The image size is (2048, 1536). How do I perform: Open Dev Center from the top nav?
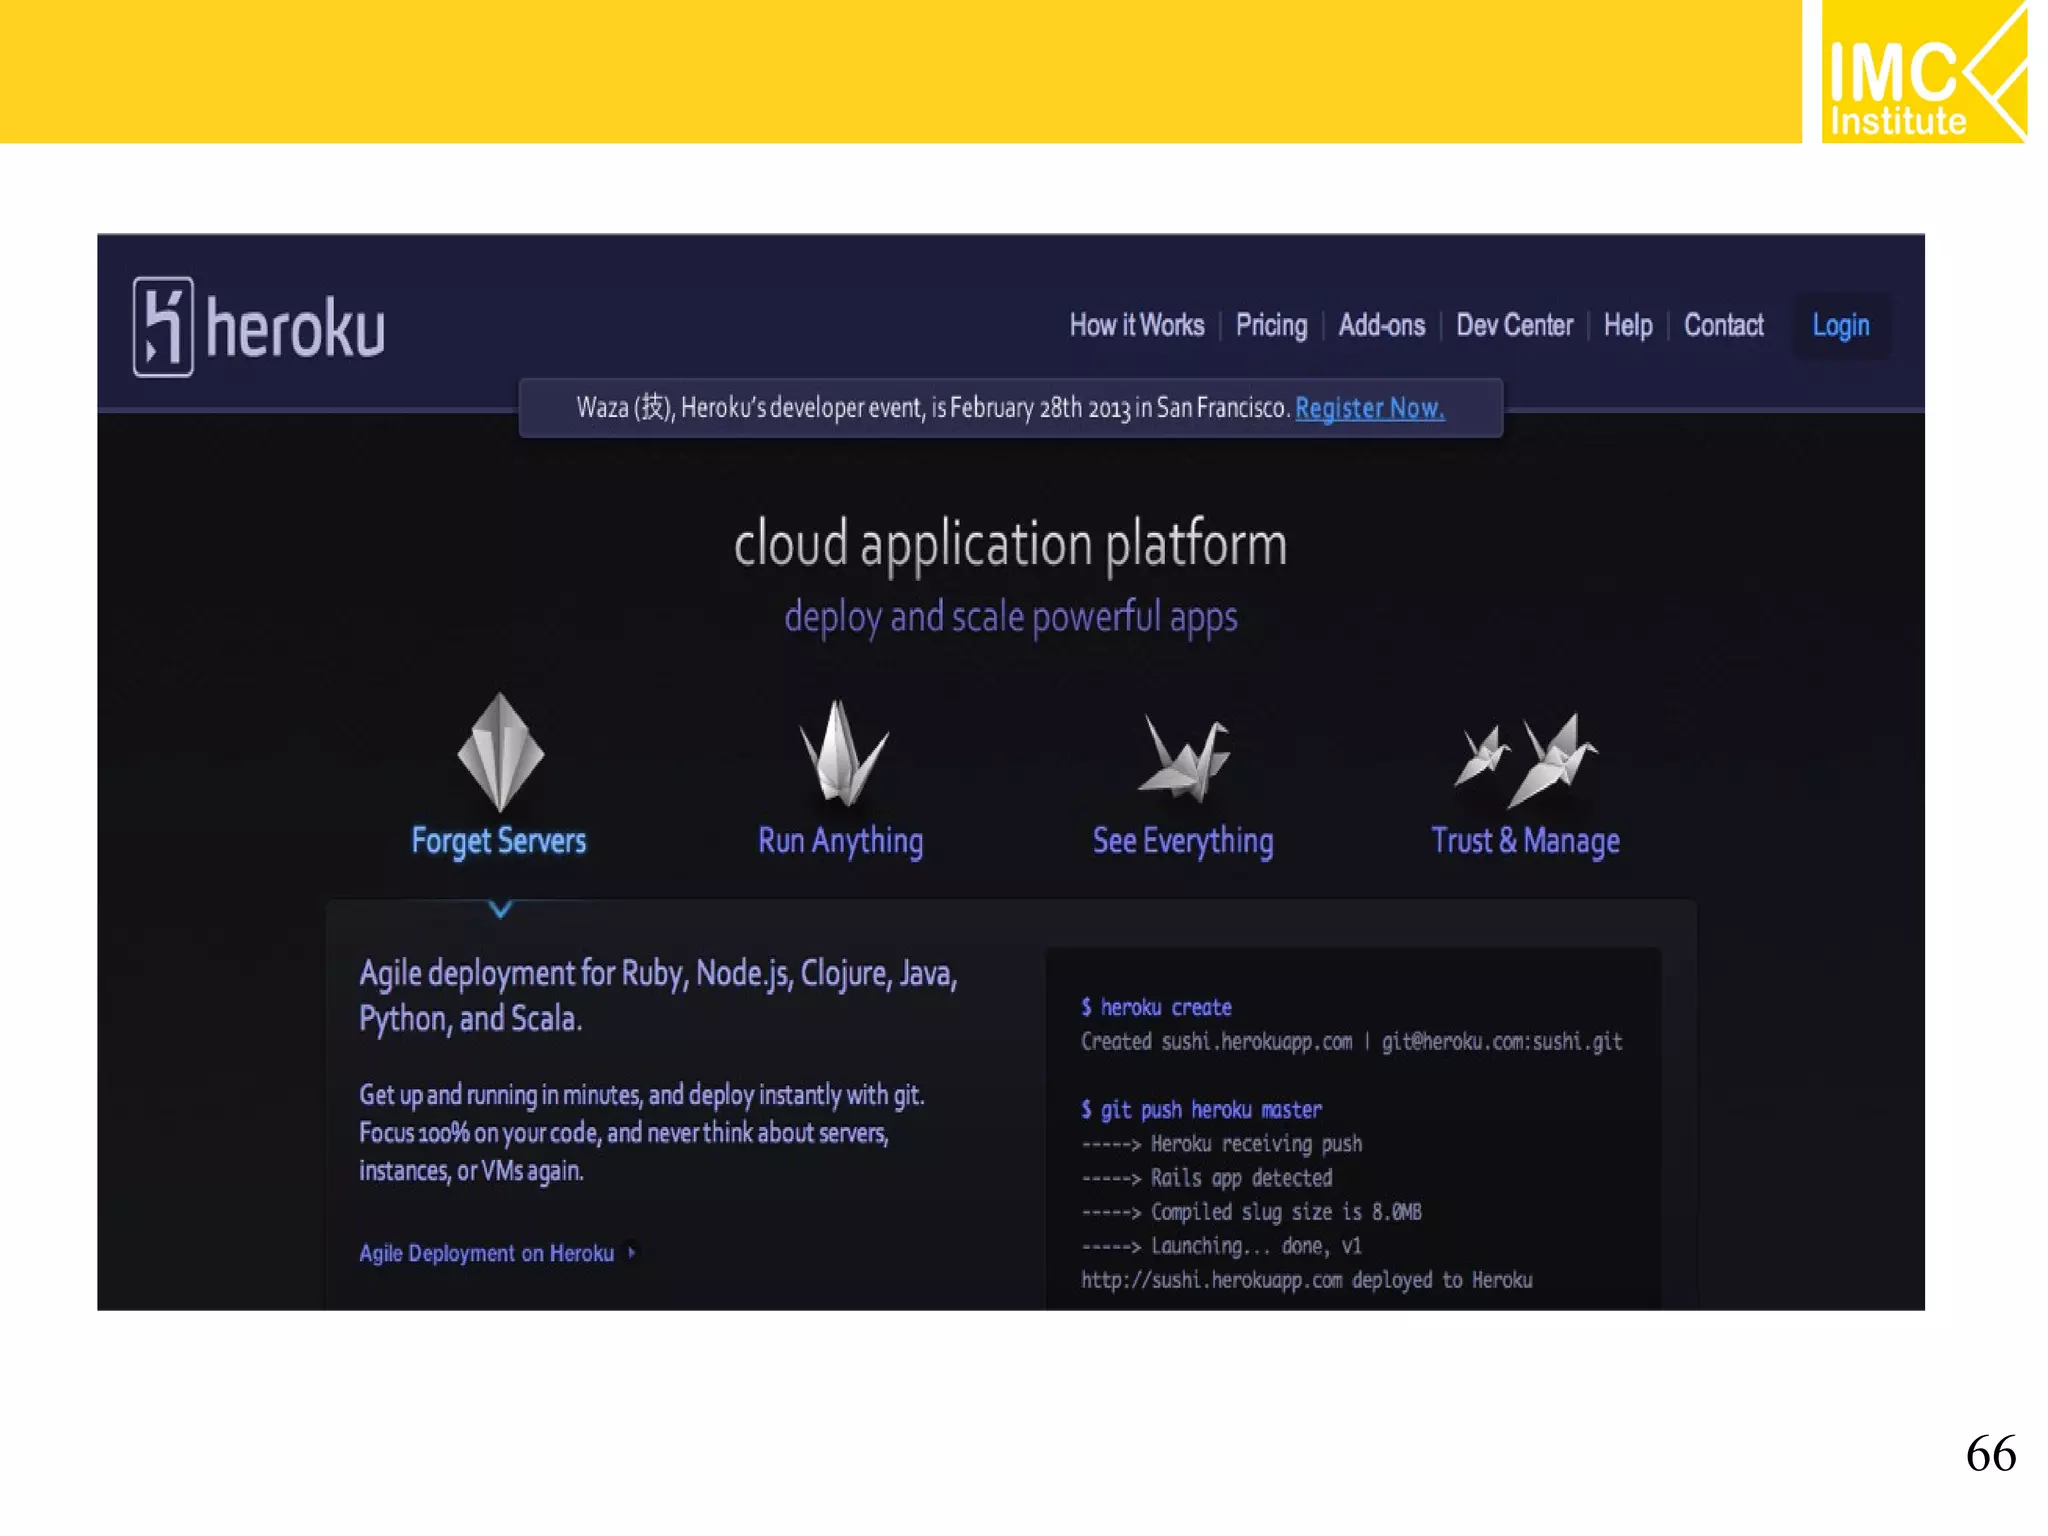1514,325
